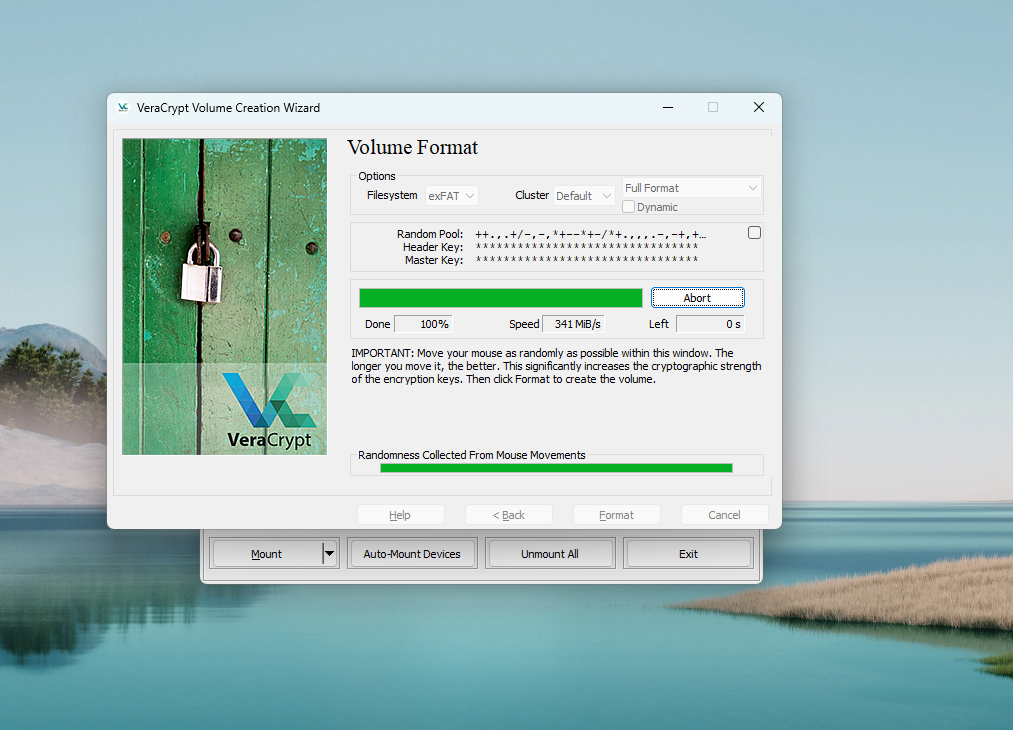
Task: Open the Cluster Default dropdown
Action: [584, 196]
